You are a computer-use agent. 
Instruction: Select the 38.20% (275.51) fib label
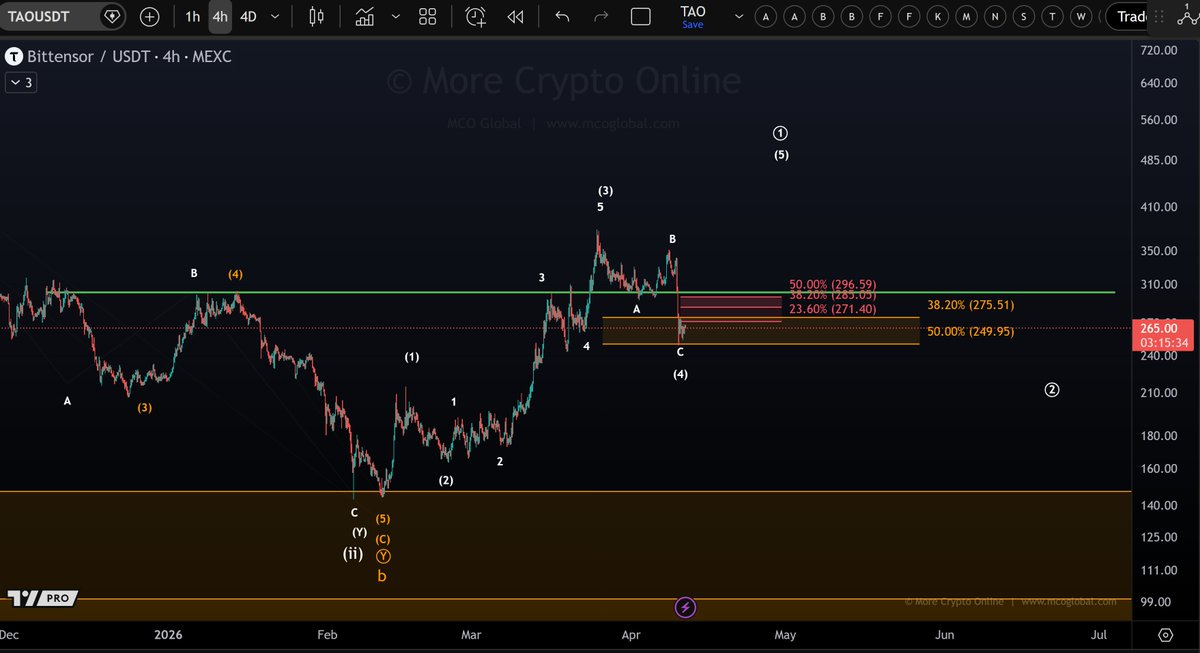tap(970, 305)
